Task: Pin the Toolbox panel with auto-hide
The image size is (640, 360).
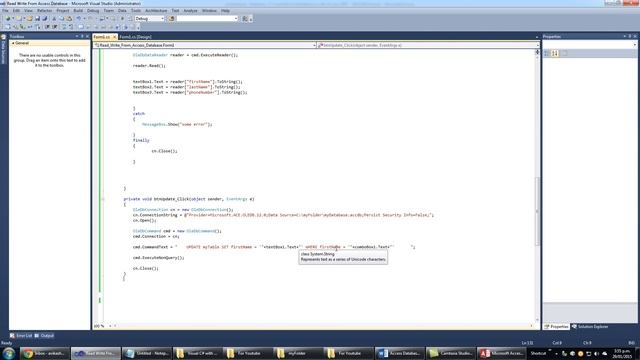Action: [82, 36]
